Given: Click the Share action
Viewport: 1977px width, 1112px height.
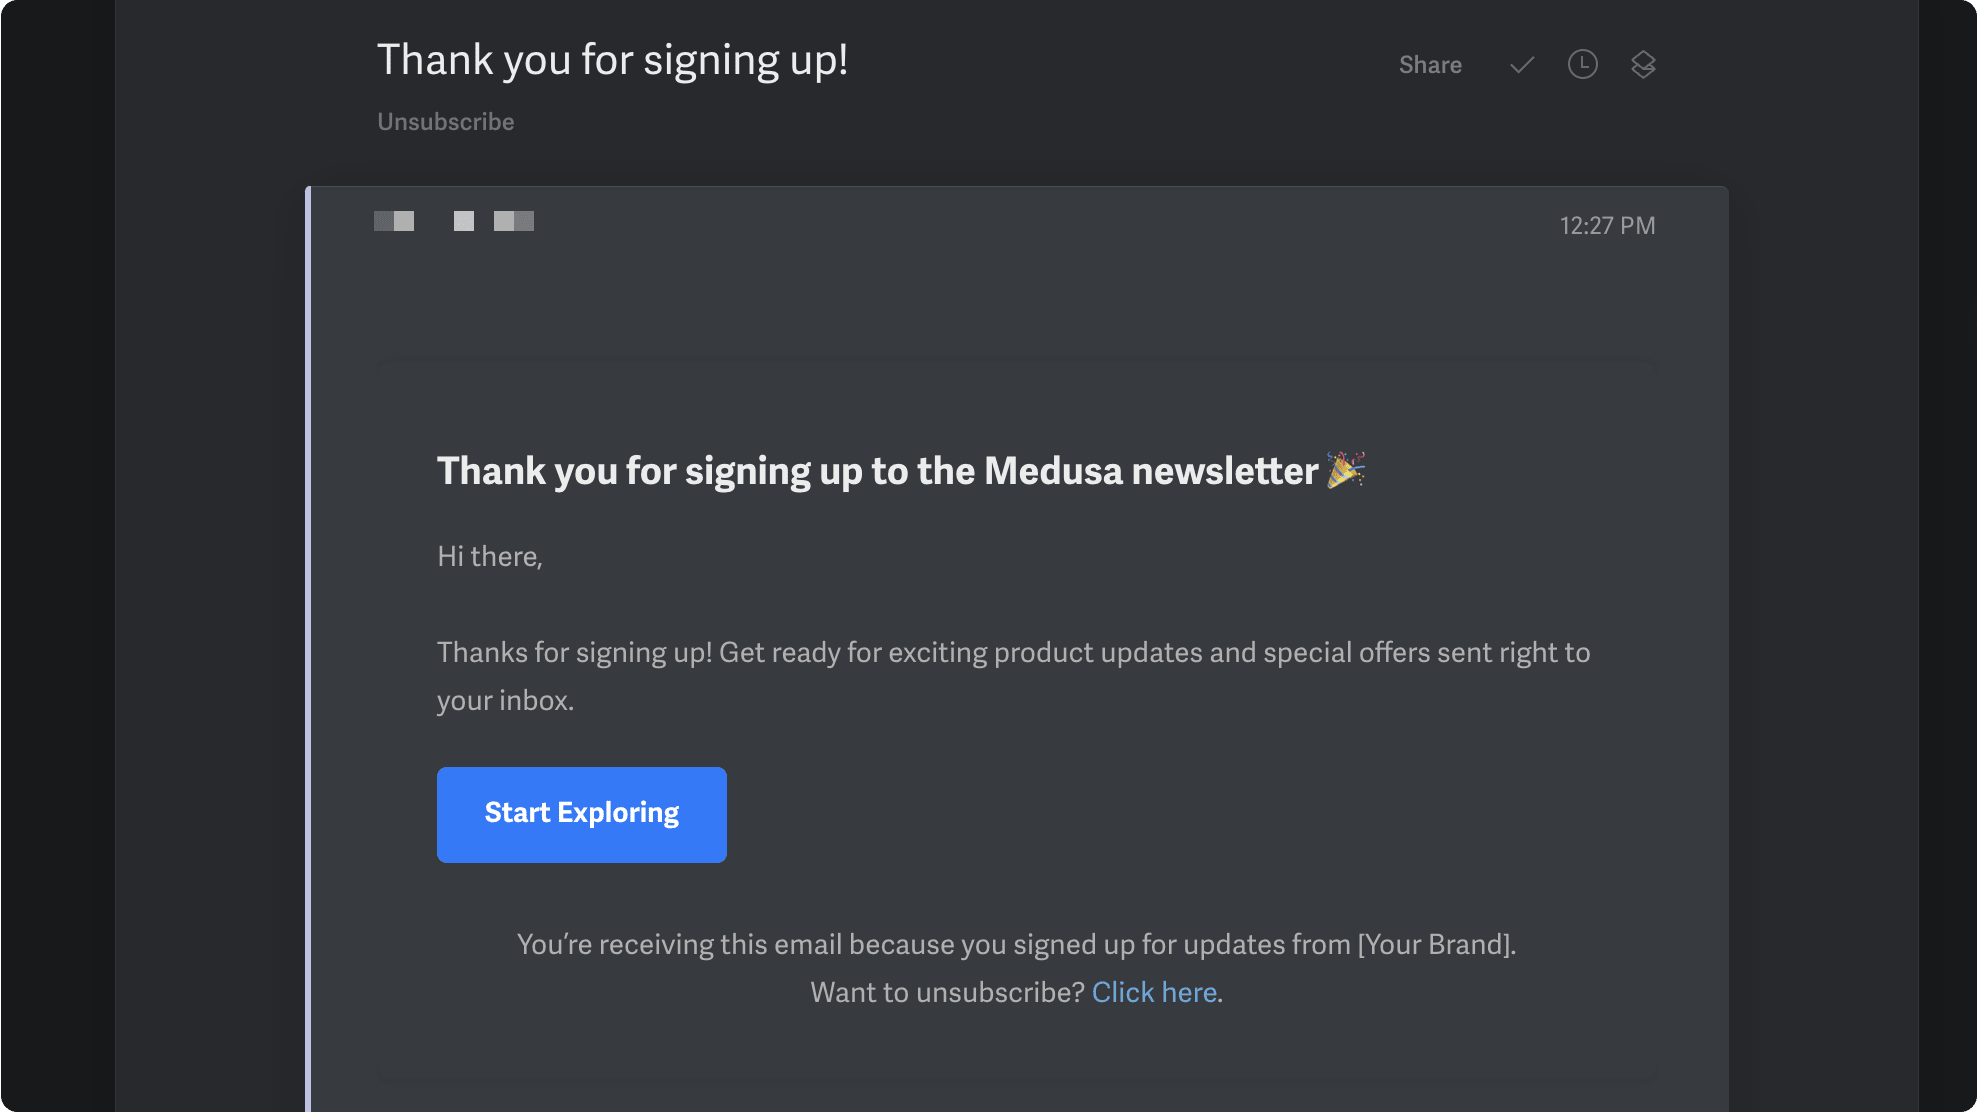Looking at the screenshot, I should point(1430,65).
